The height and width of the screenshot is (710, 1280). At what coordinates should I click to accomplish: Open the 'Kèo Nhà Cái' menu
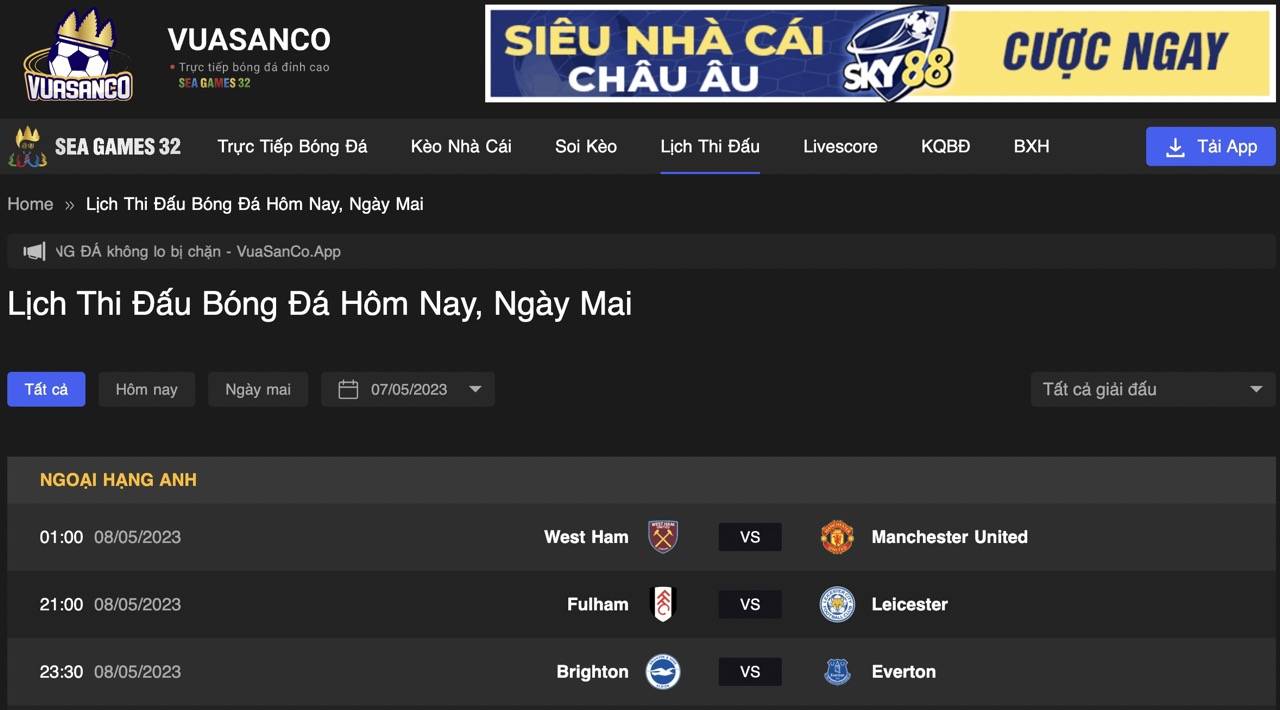point(461,146)
